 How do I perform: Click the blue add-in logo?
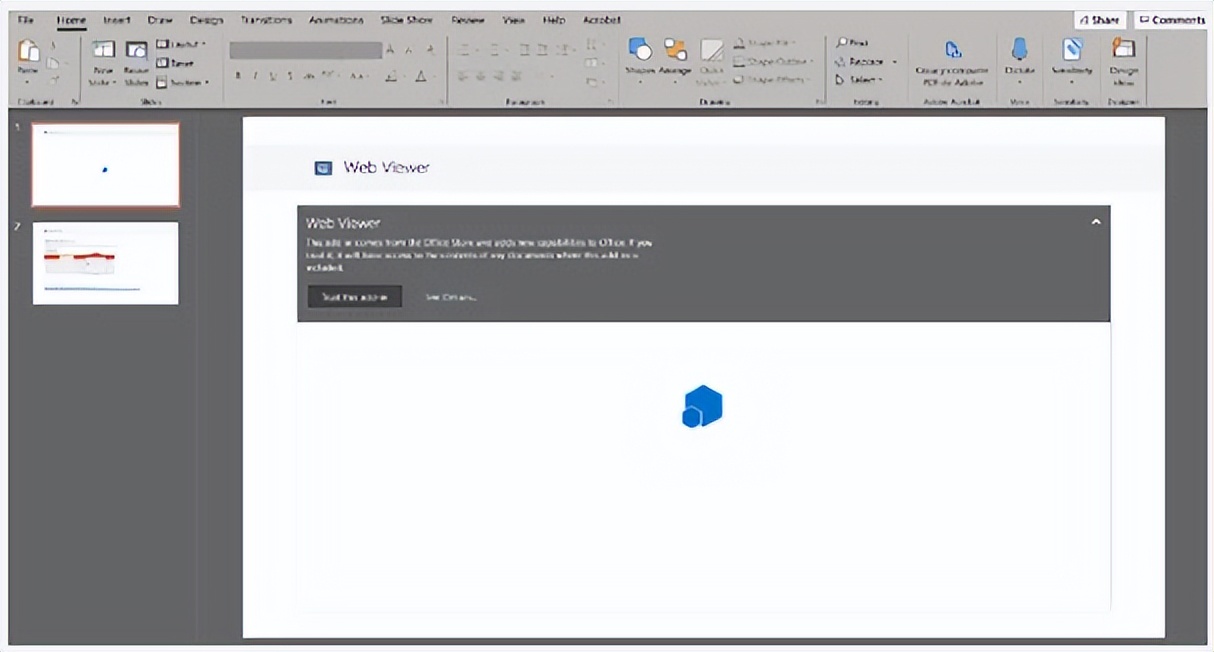702,407
